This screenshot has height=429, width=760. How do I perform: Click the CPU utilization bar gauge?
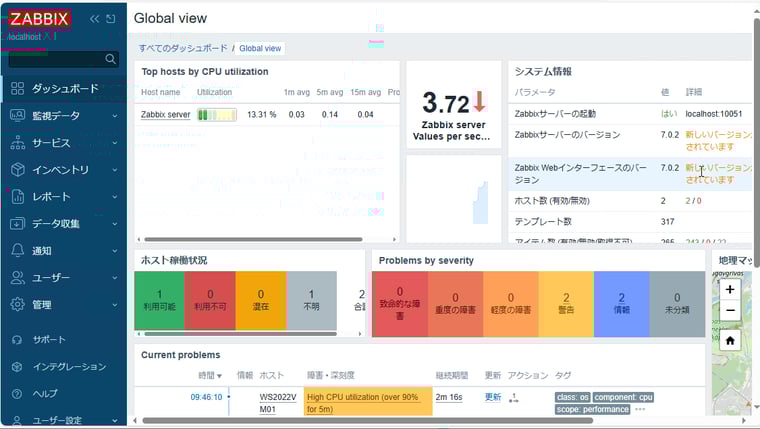pyautogui.click(x=217, y=114)
